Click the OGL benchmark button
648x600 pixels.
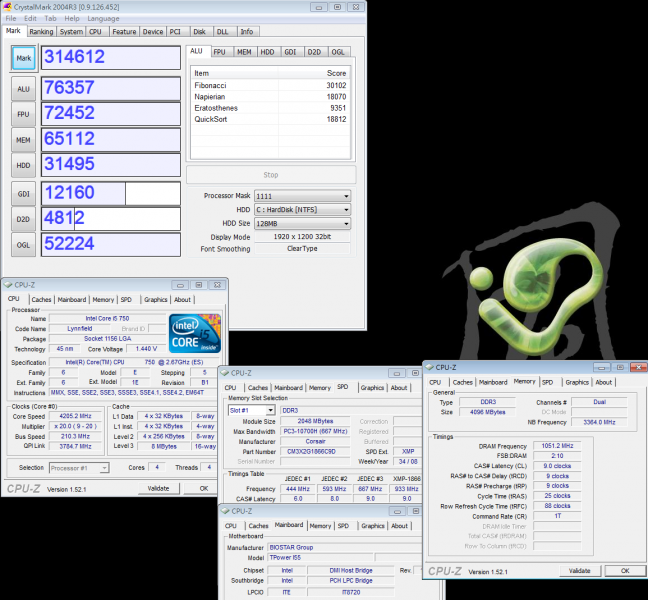[24, 243]
